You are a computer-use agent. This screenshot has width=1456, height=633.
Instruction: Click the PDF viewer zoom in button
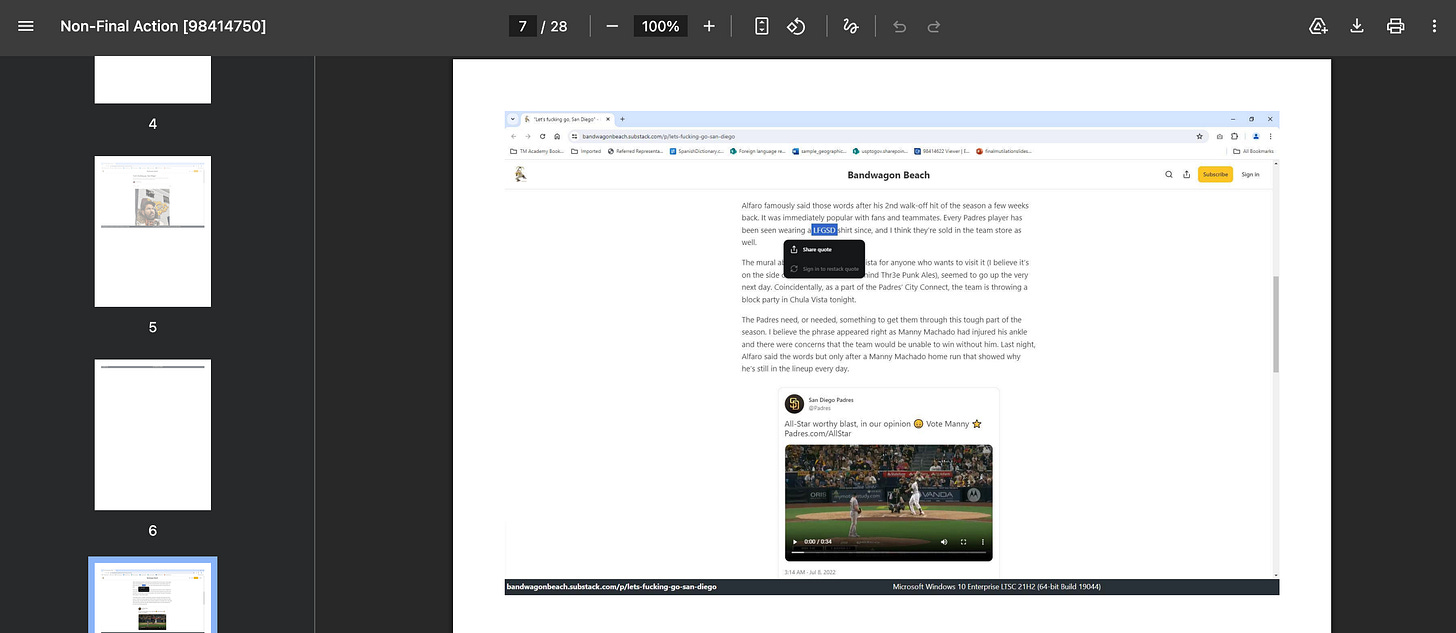tap(709, 26)
